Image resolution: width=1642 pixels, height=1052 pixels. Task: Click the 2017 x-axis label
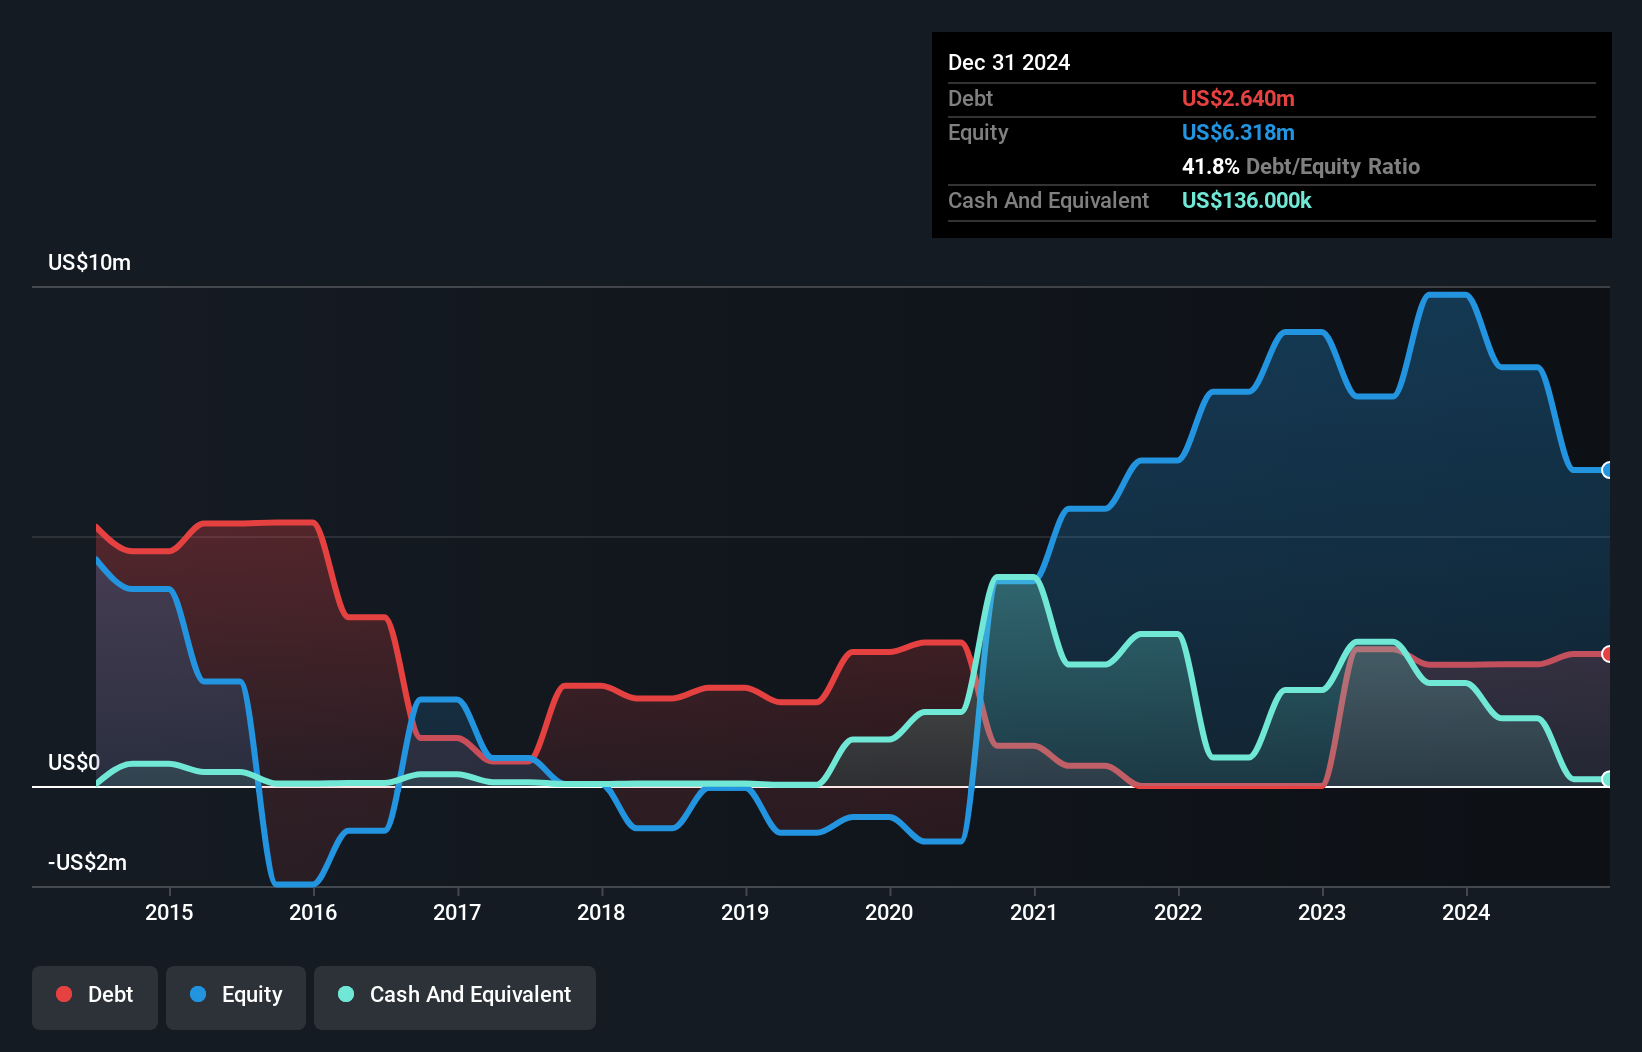tap(457, 912)
